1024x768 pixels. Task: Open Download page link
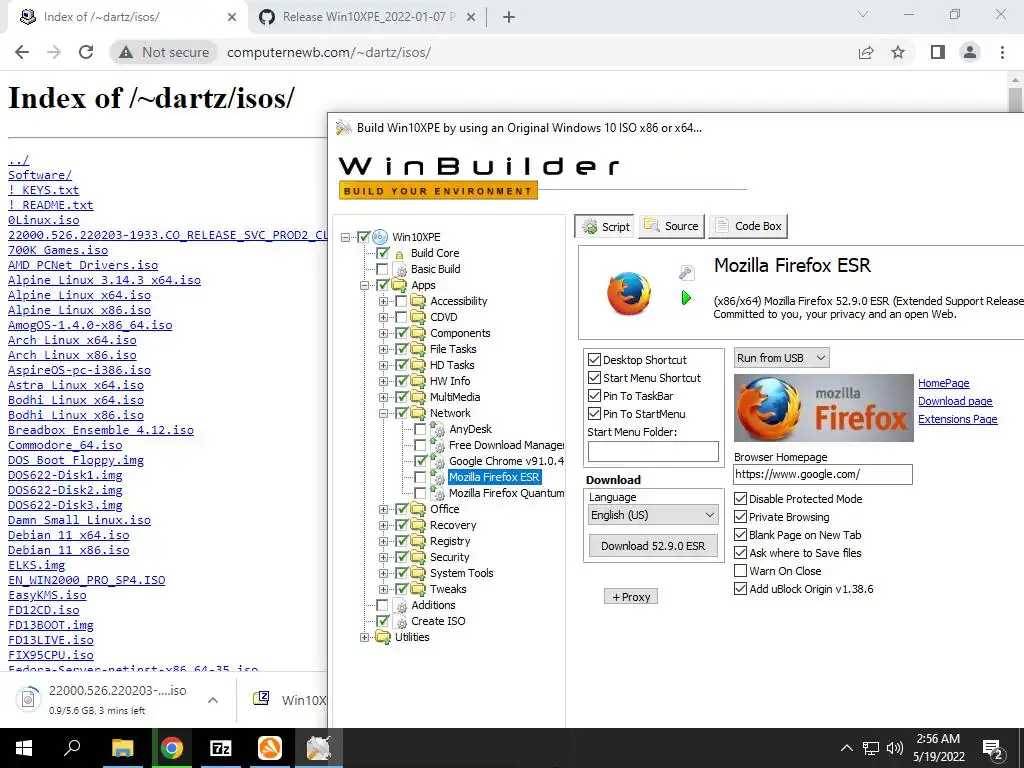coord(955,401)
